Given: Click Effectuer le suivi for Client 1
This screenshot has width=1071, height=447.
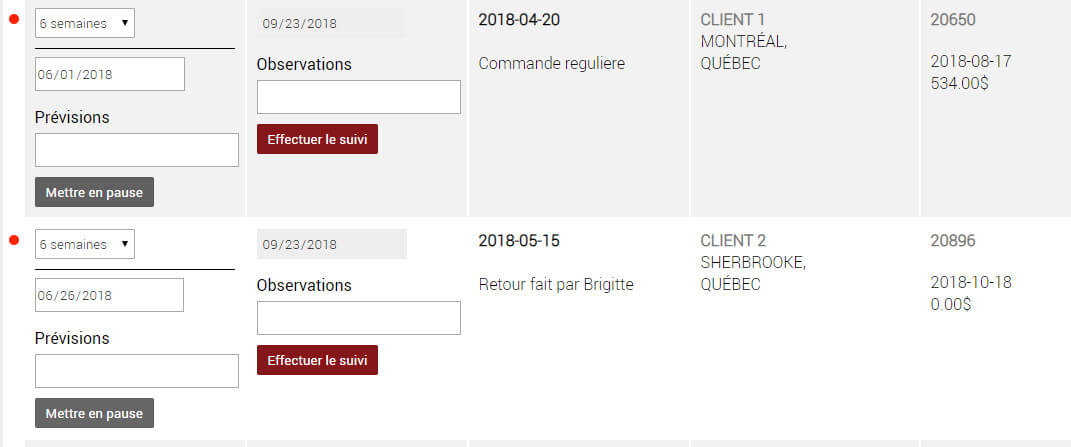Looking at the screenshot, I should click(x=317, y=139).
